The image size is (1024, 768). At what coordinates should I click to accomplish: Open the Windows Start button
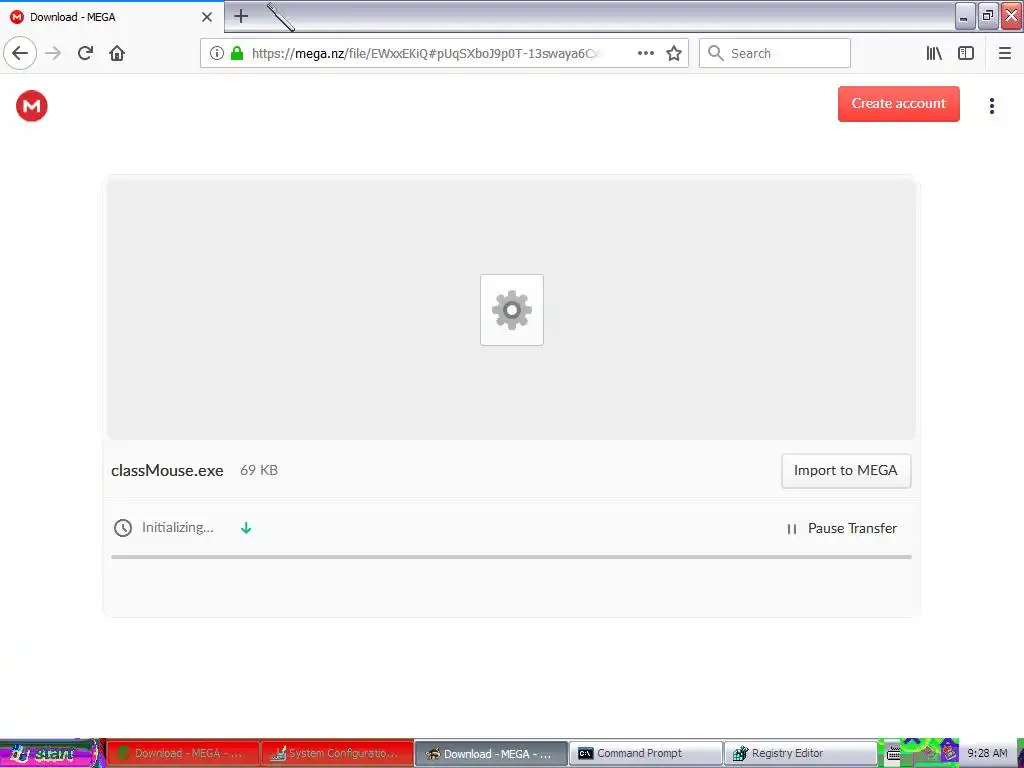click(51, 754)
